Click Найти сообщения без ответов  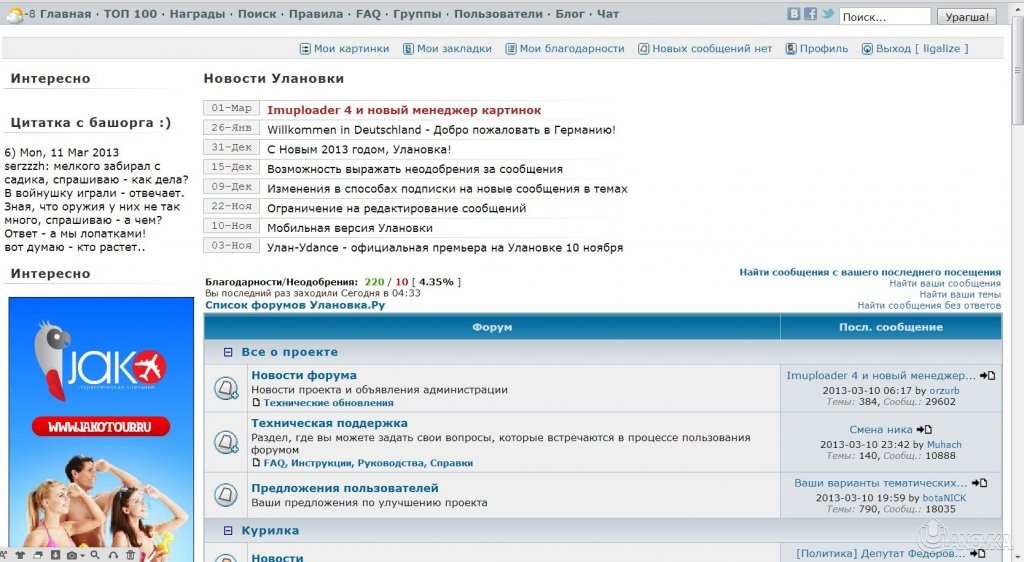coord(929,305)
